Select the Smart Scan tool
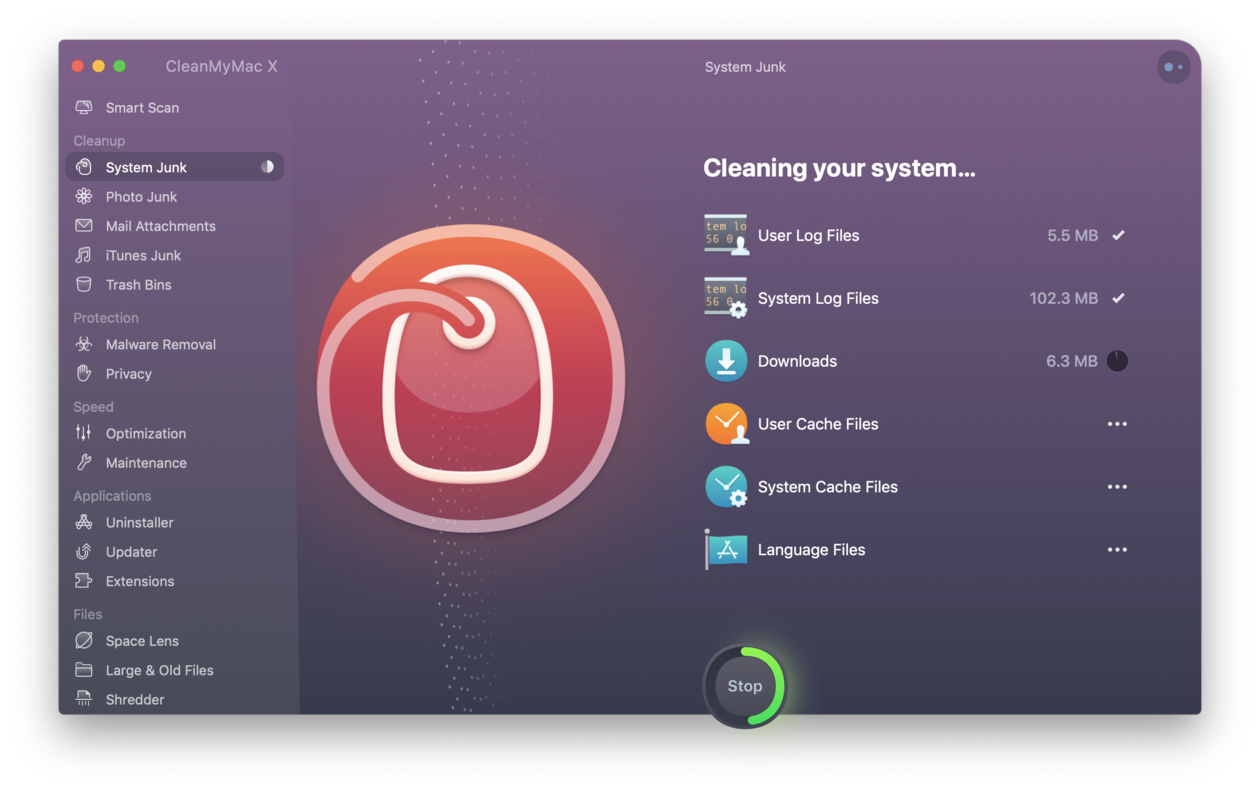 (142, 107)
